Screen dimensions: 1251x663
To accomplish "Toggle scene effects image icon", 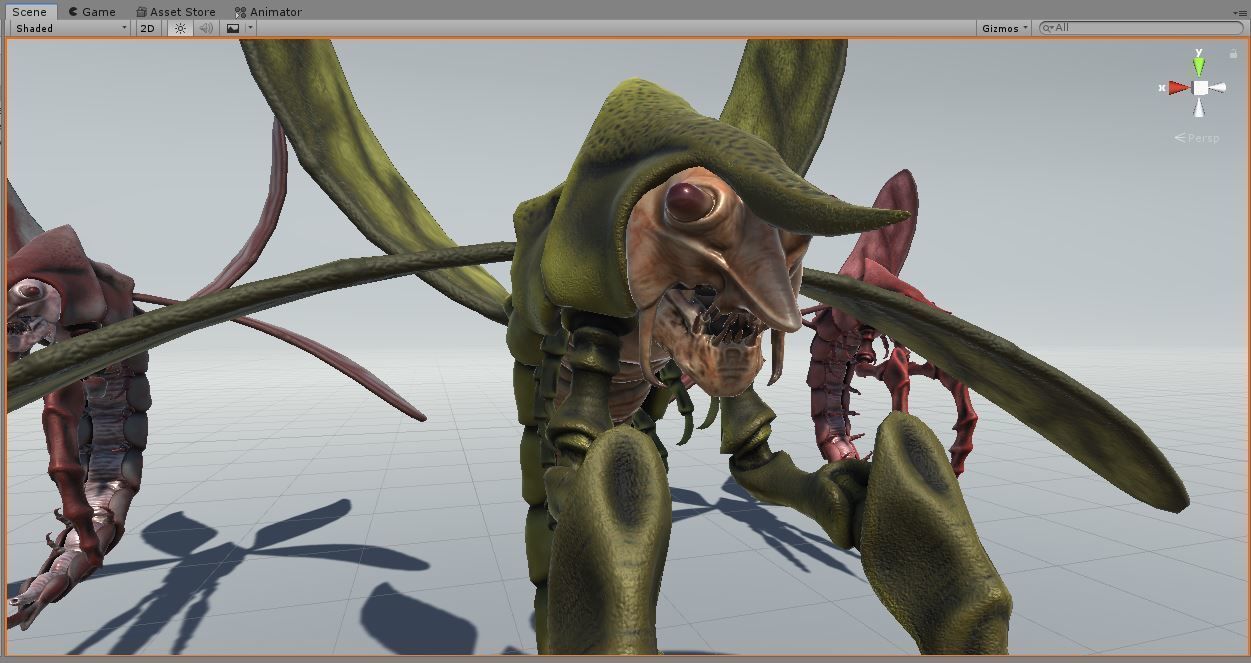I will point(233,28).
